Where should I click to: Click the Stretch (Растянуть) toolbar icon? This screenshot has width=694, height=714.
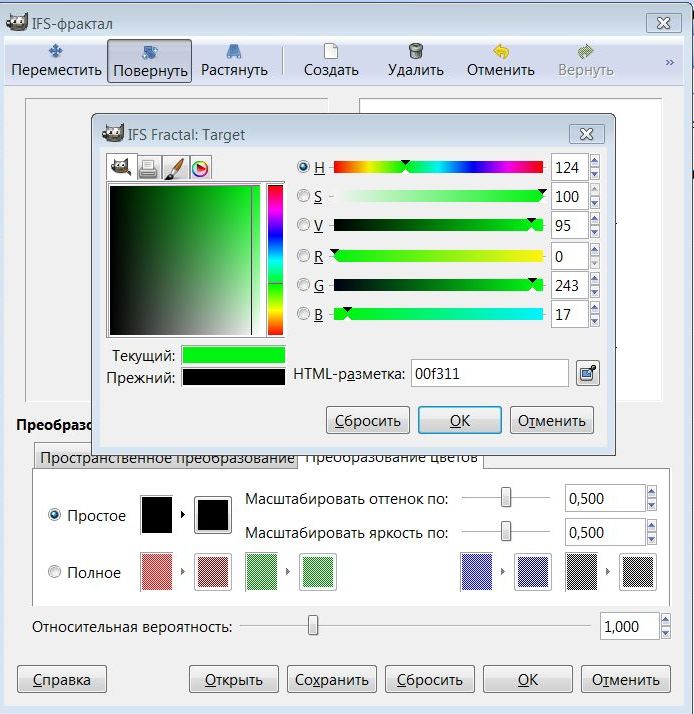click(x=234, y=60)
